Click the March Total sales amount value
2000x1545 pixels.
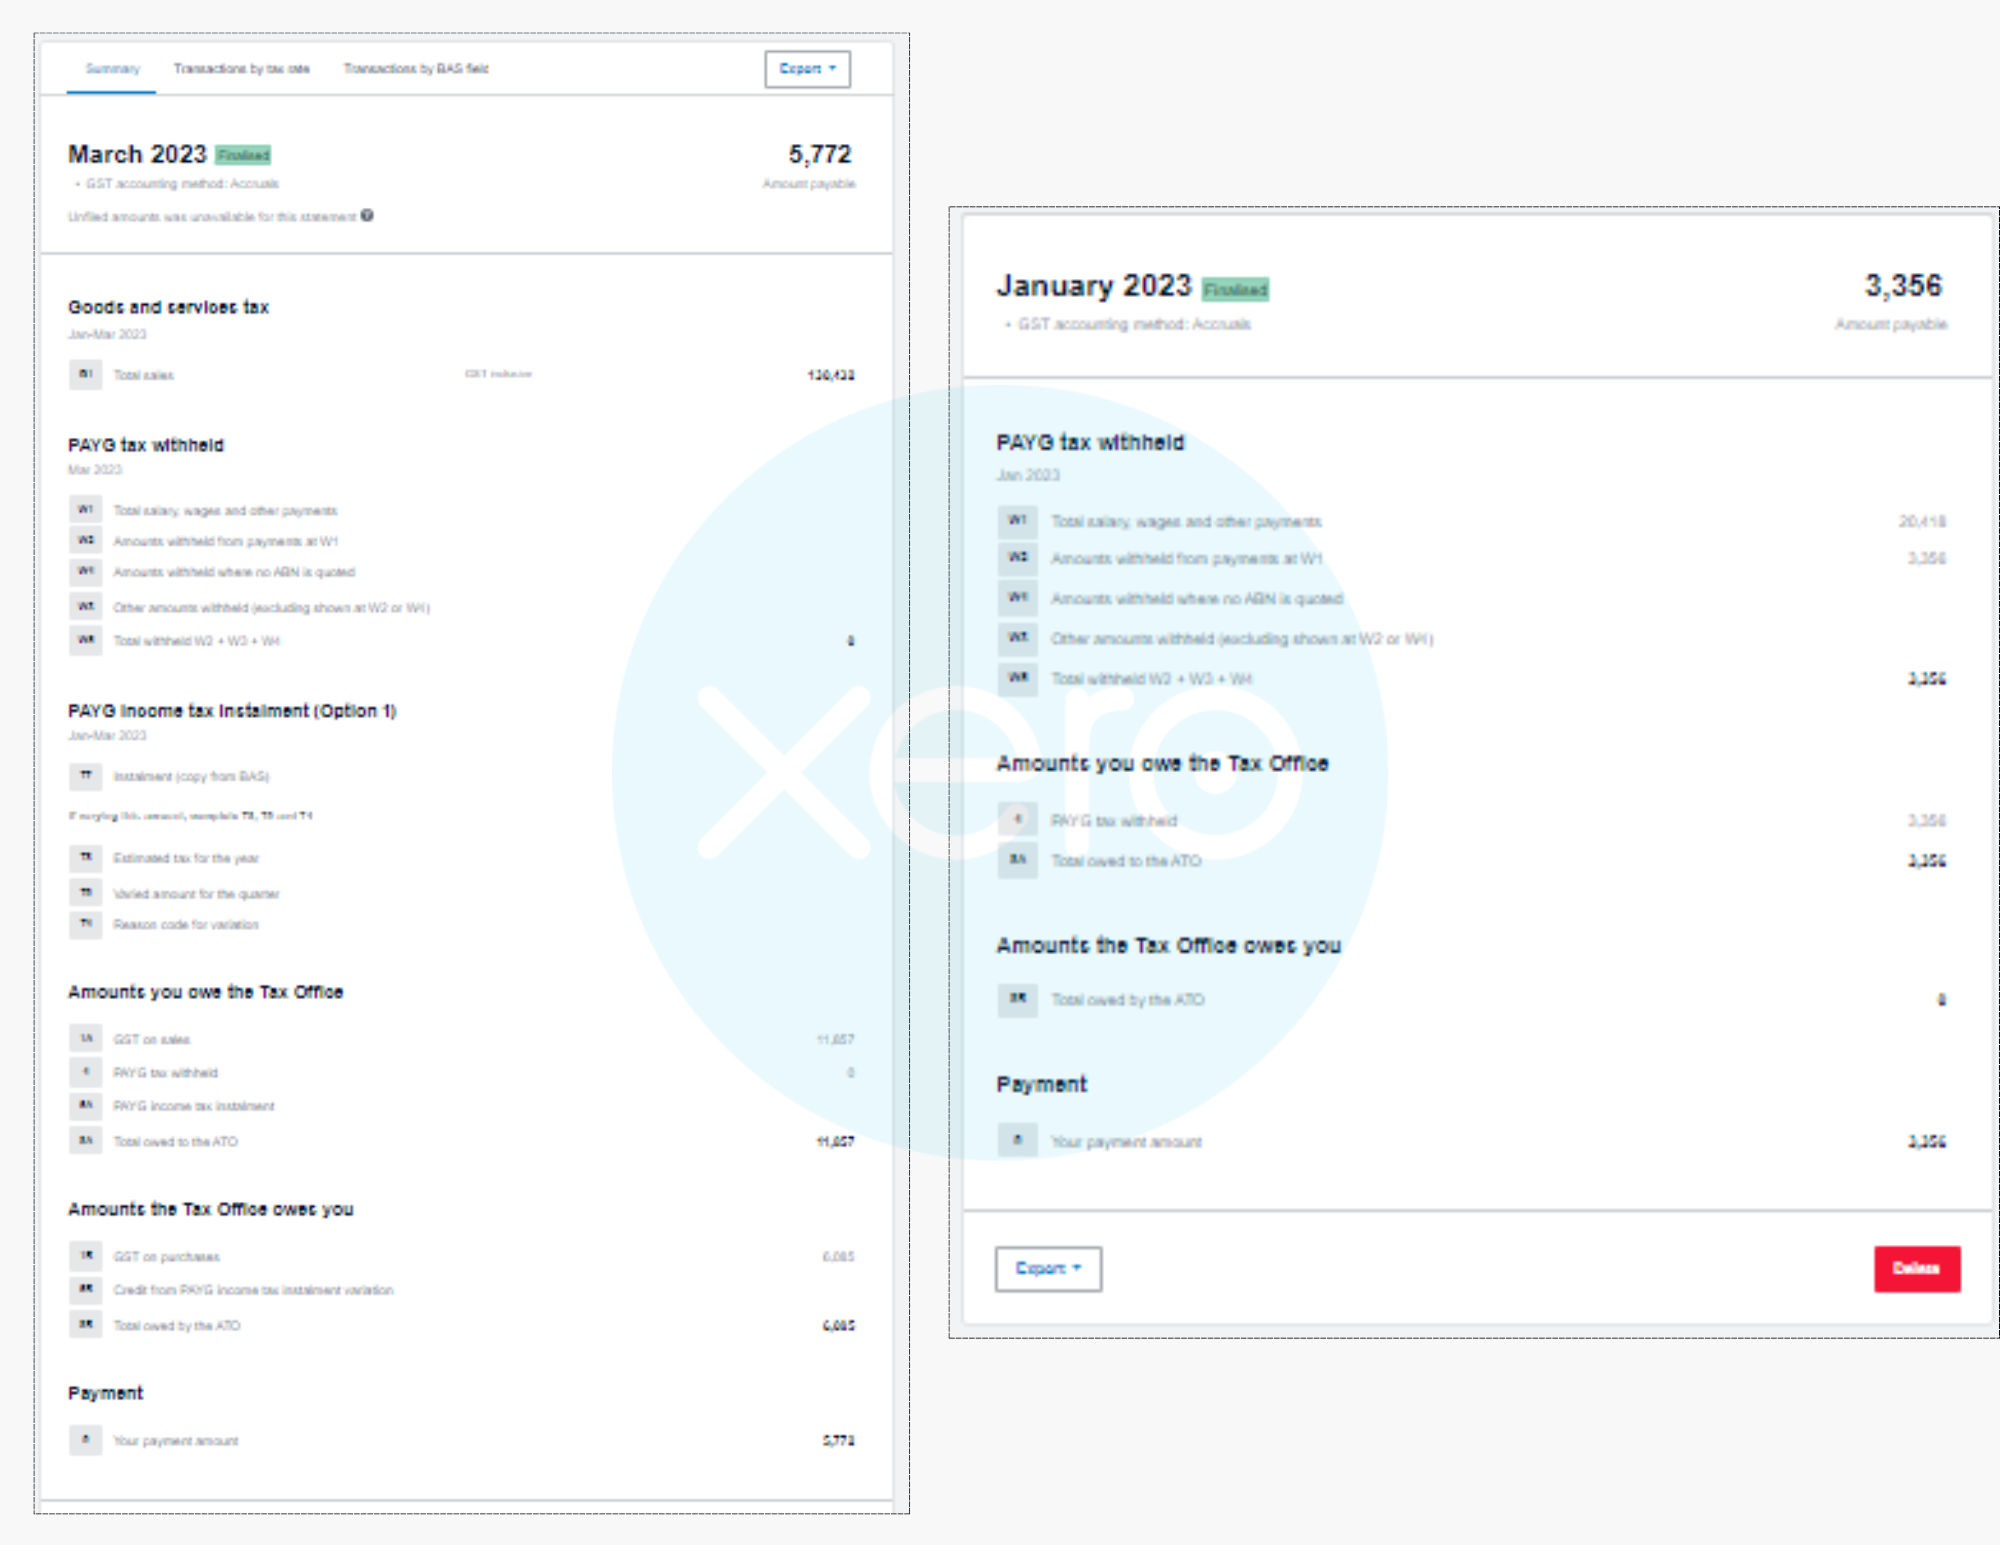click(830, 375)
